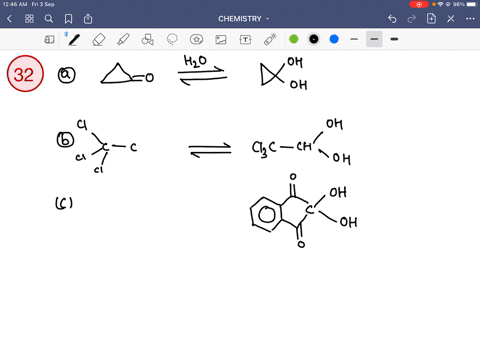Select the Text box tool
The width and height of the screenshot is (480, 360).
click(x=245, y=40)
